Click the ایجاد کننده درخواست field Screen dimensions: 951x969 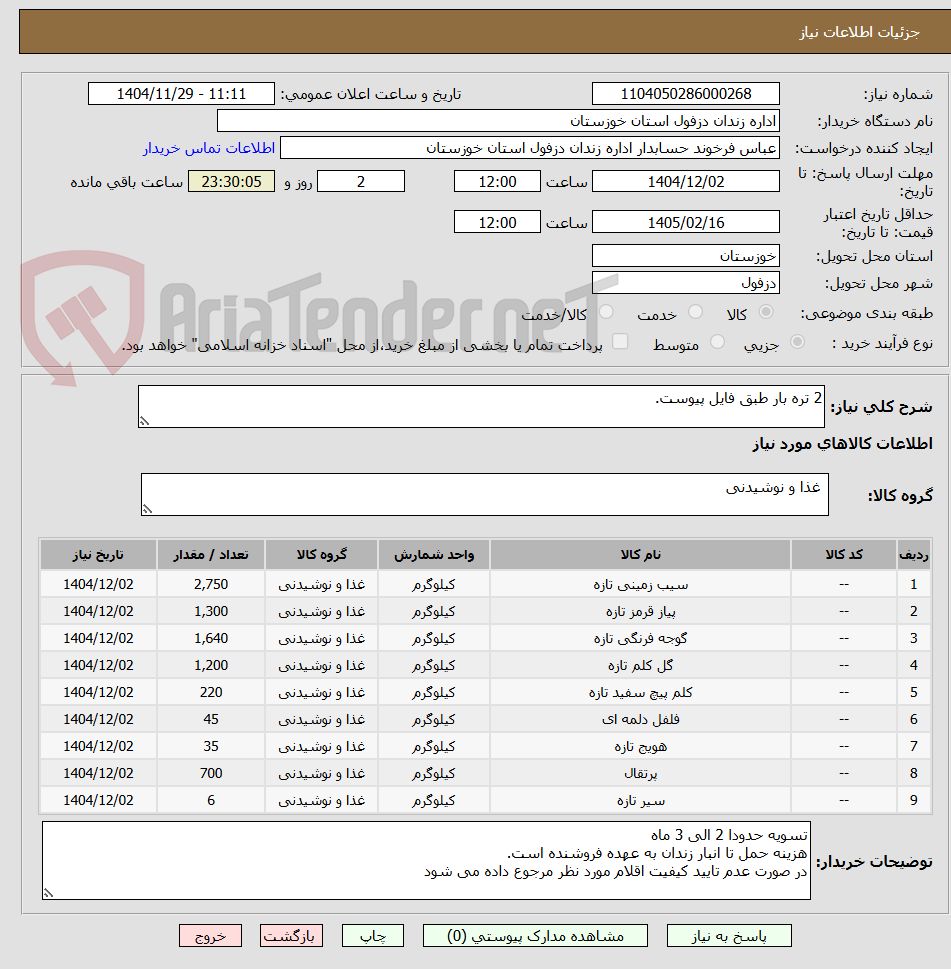(530, 148)
